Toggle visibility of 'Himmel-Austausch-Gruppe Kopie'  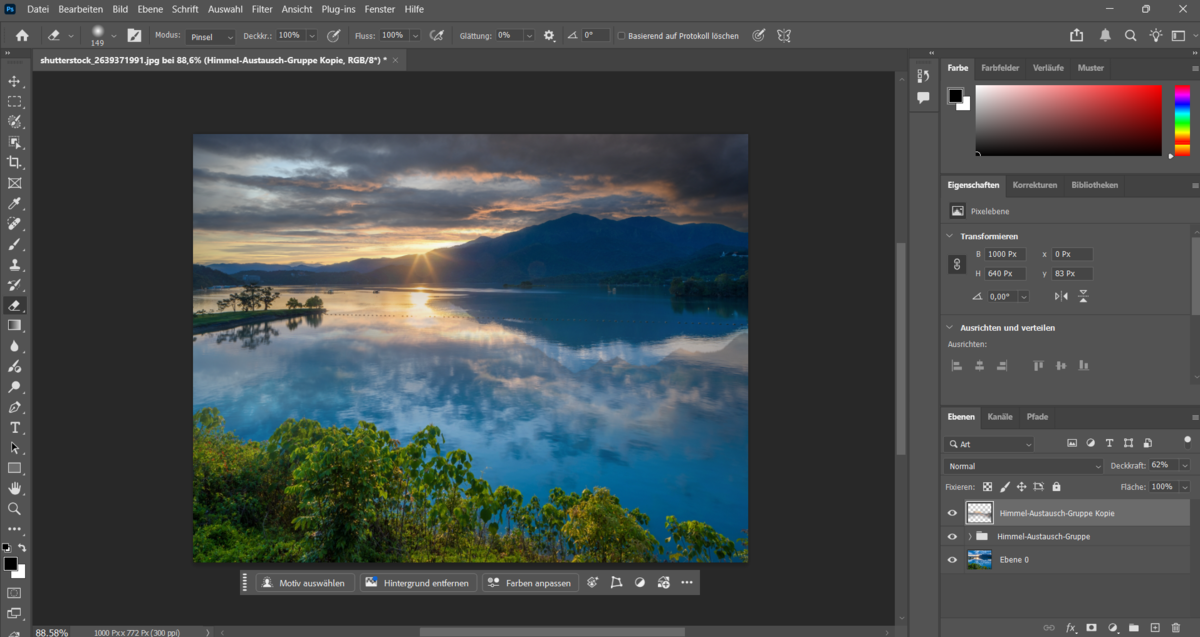point(952,513)
